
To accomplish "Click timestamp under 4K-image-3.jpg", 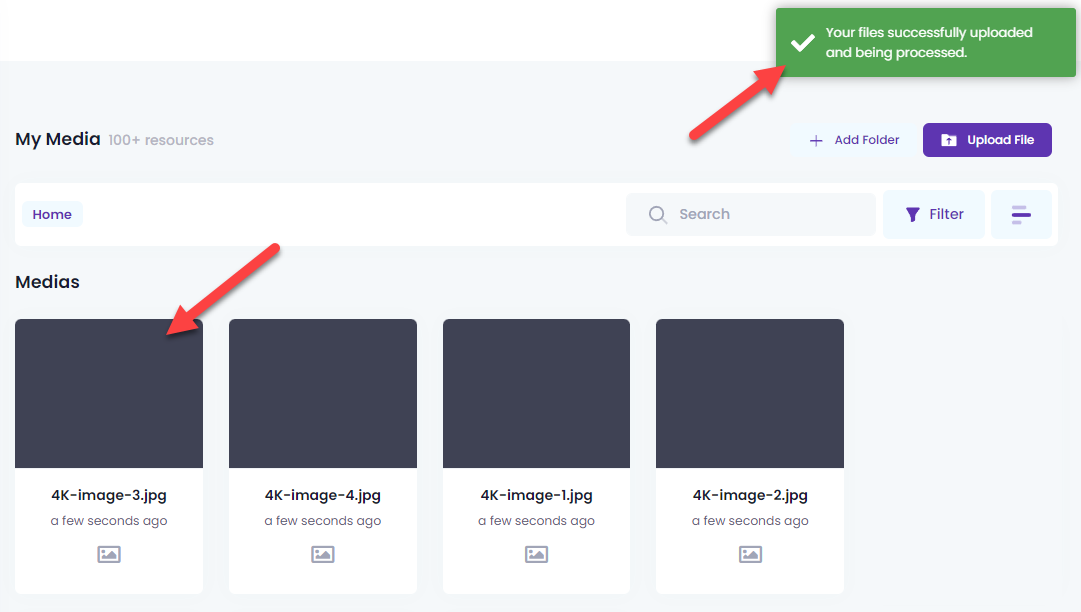I will point(109,521).
